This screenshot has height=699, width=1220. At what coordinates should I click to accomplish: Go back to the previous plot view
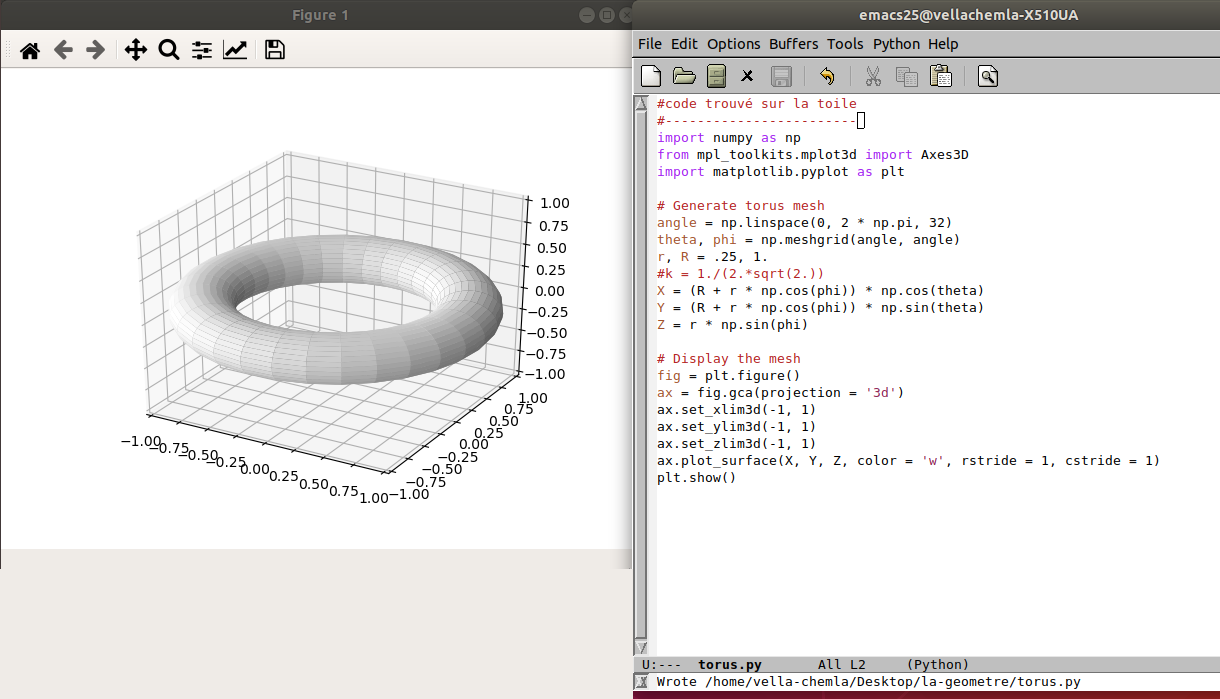(63, 50)
